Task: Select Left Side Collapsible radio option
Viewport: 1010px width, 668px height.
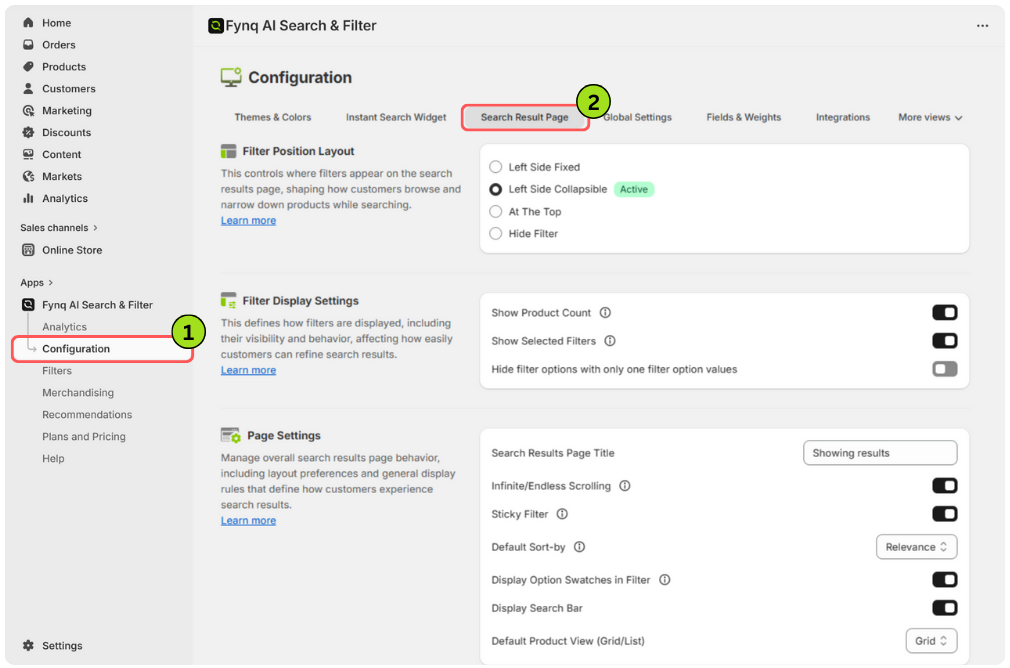Action: pyautogui.click(x=495, y=189)
